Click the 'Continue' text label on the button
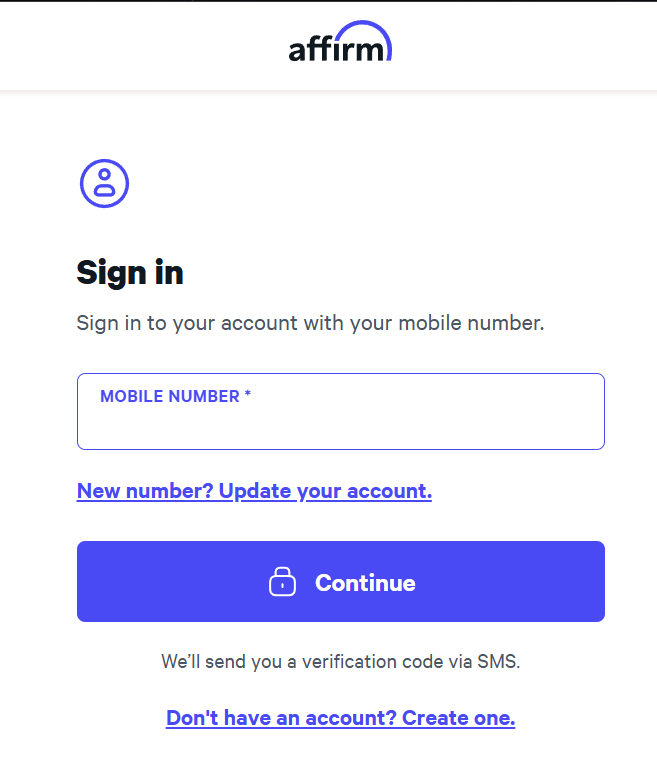This screenshot has width=657, height=764. pos(365,583)
